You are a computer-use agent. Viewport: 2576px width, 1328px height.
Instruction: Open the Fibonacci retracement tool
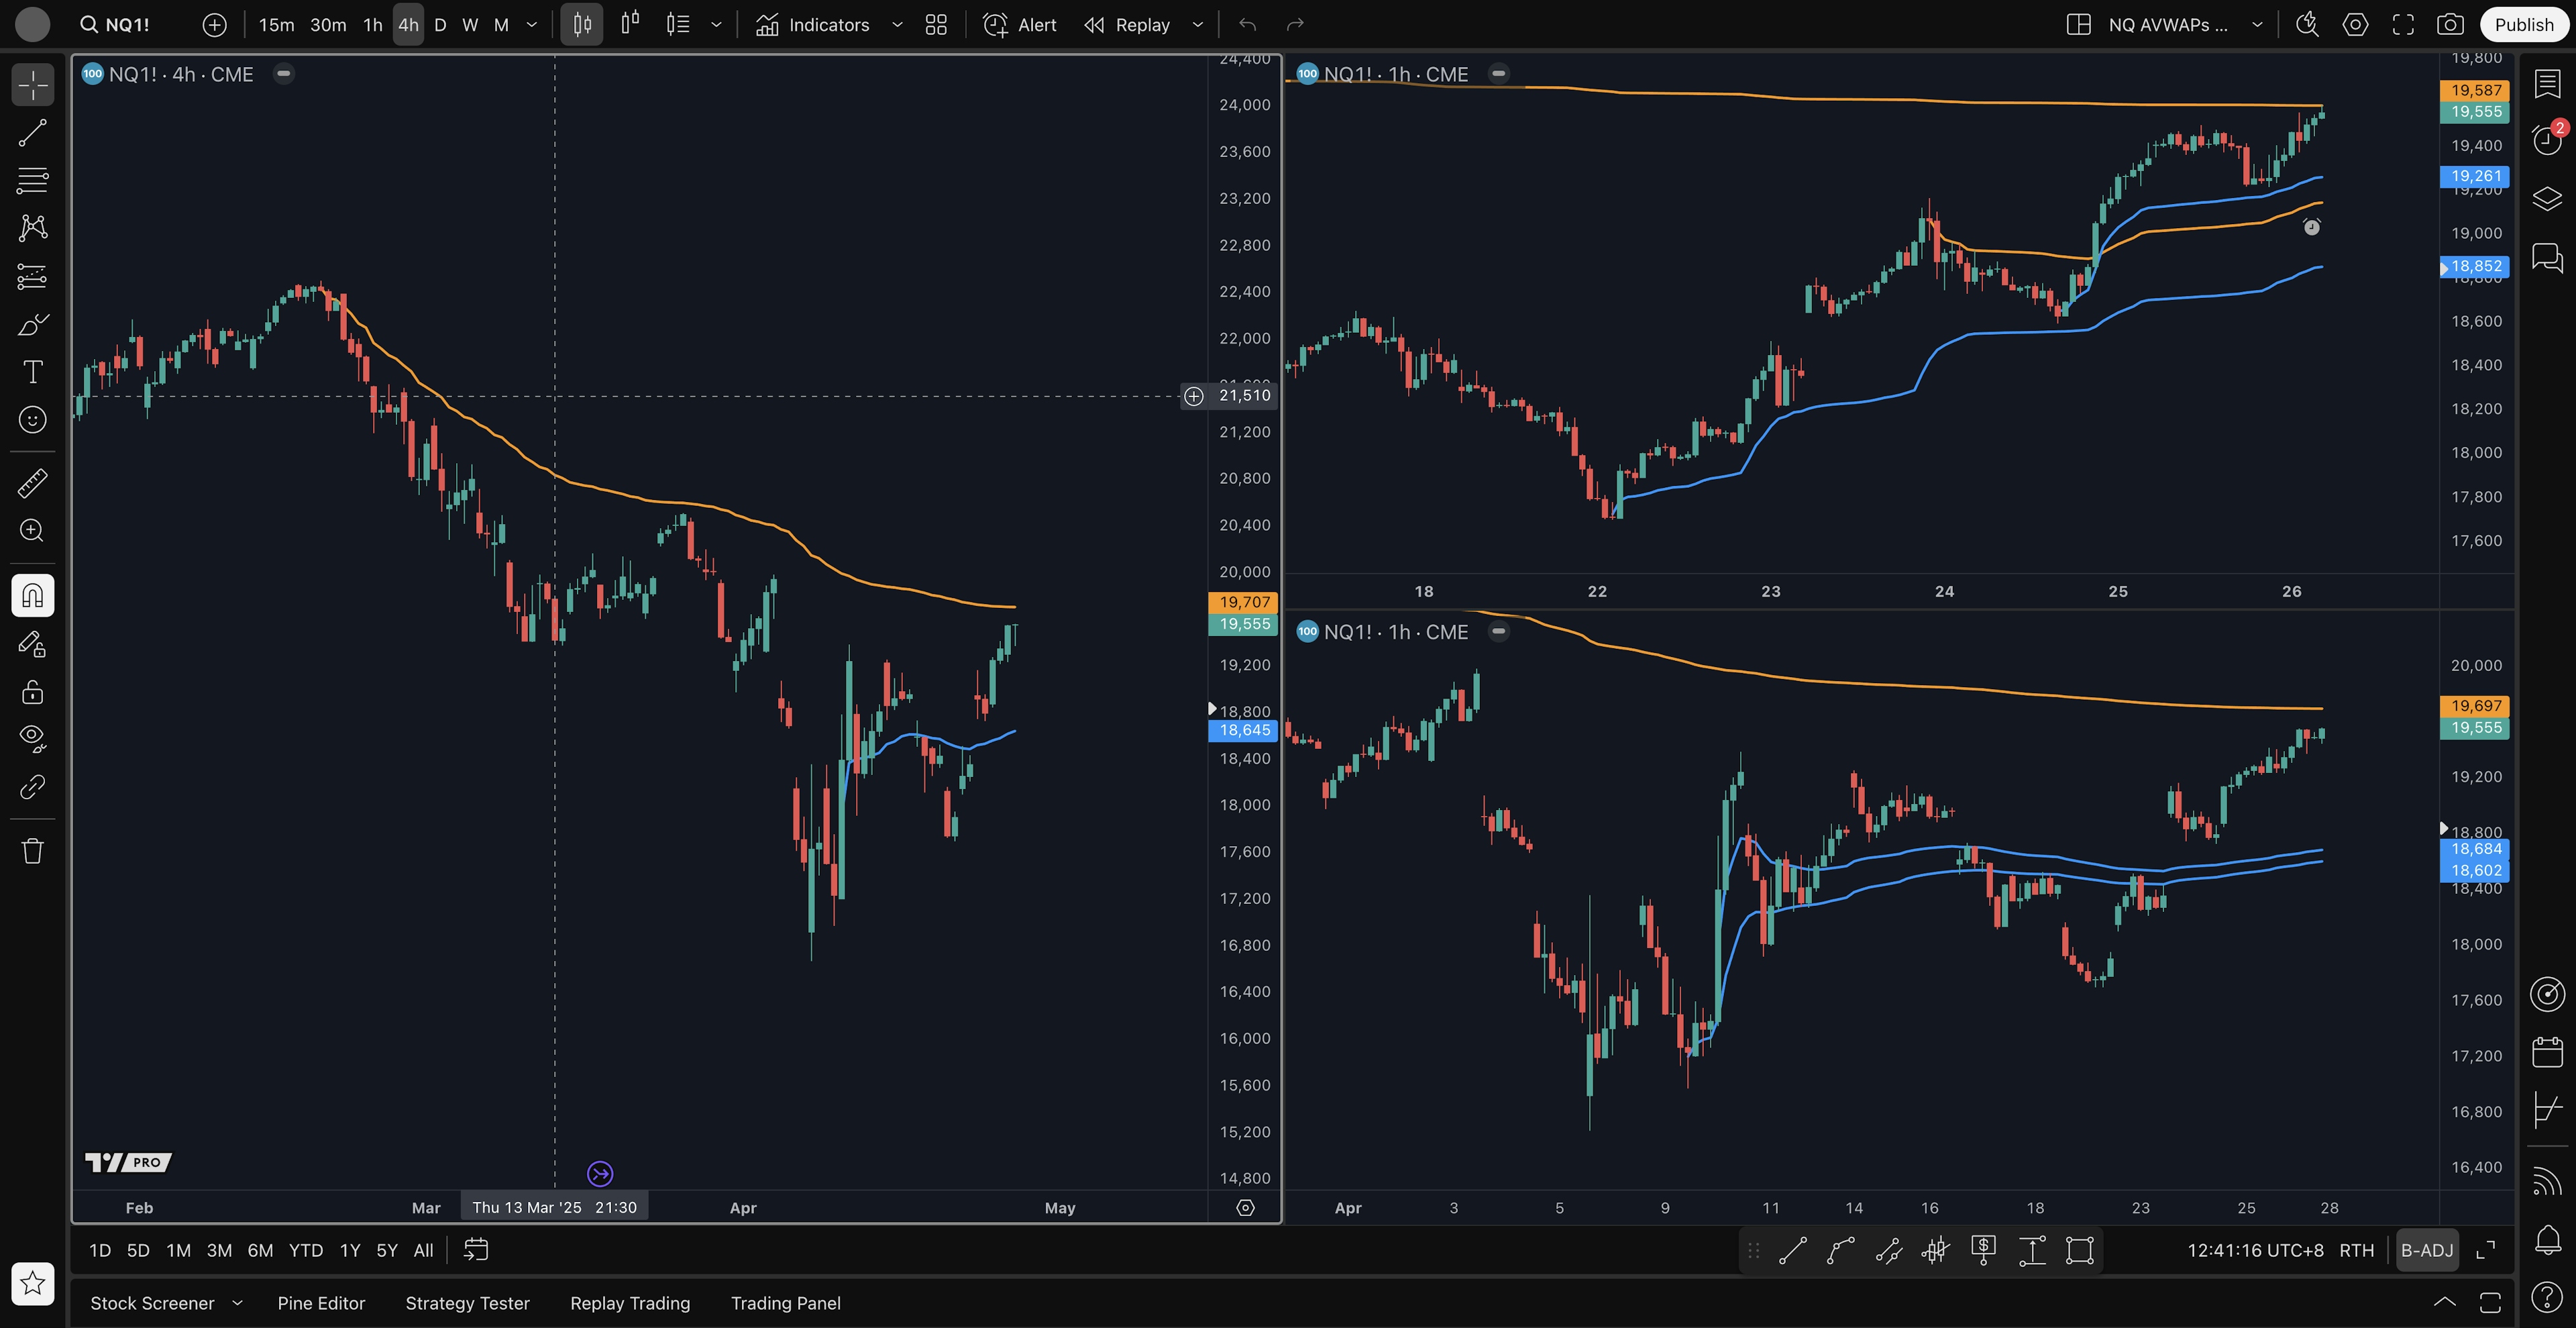pos(32,181)
